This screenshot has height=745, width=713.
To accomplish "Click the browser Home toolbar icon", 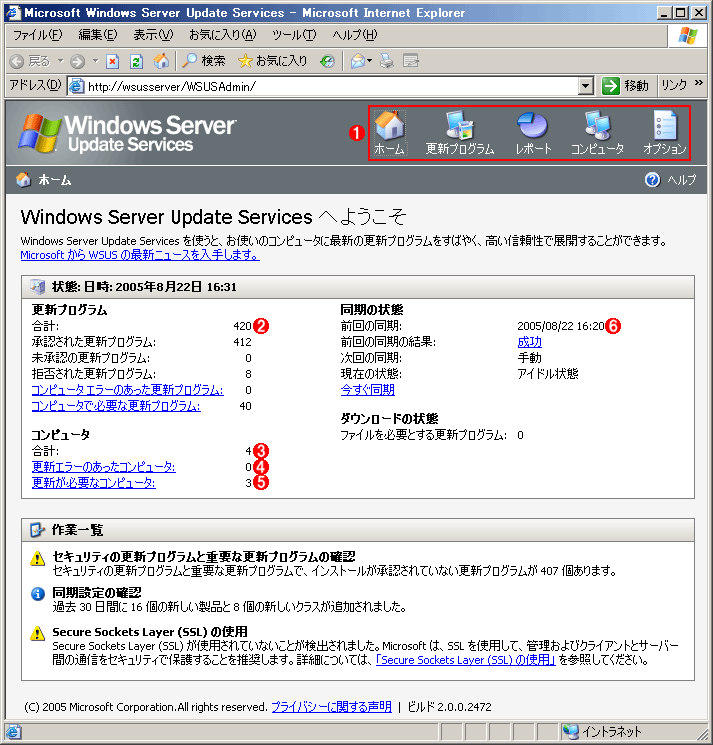I will [x=161, y=61].
